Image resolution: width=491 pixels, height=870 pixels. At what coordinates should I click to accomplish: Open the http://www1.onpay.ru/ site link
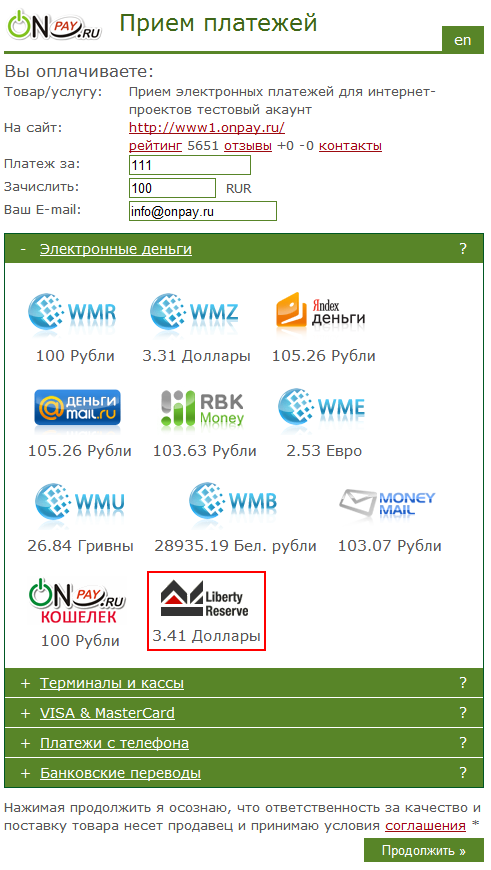point(207,128)
